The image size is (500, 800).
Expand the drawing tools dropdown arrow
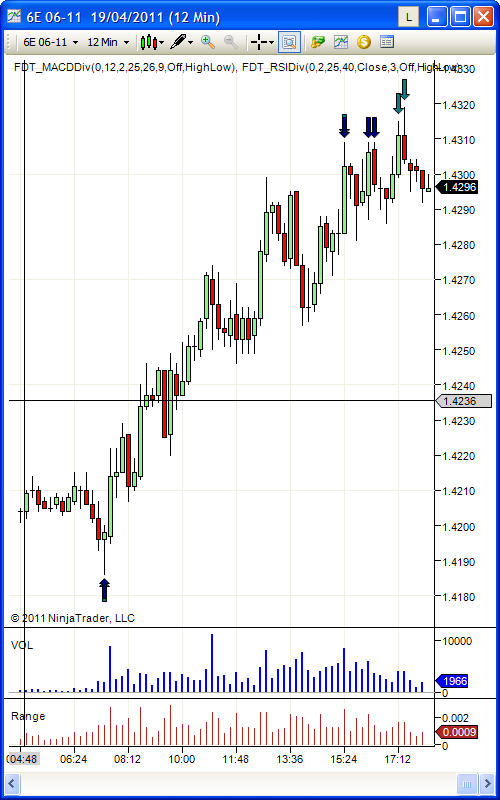pyautogui.click(x=191, y=43)
